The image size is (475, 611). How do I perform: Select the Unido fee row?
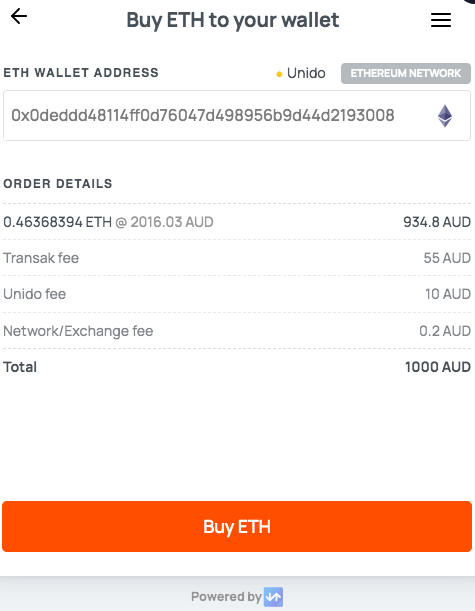237,294
